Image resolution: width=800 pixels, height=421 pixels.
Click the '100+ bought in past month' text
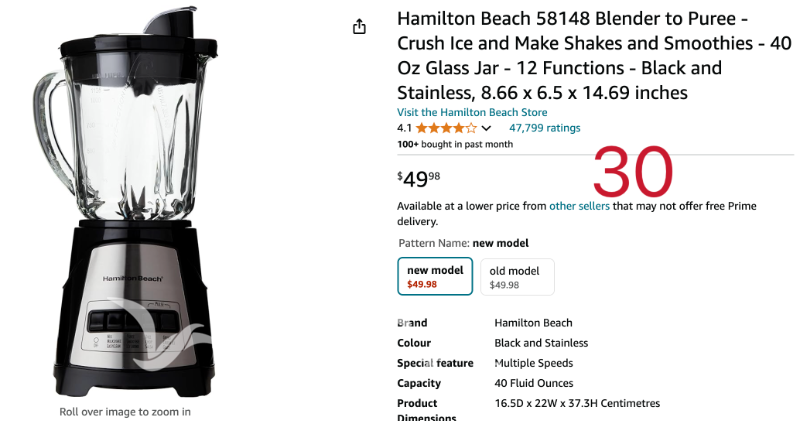[x=455, y=144]
